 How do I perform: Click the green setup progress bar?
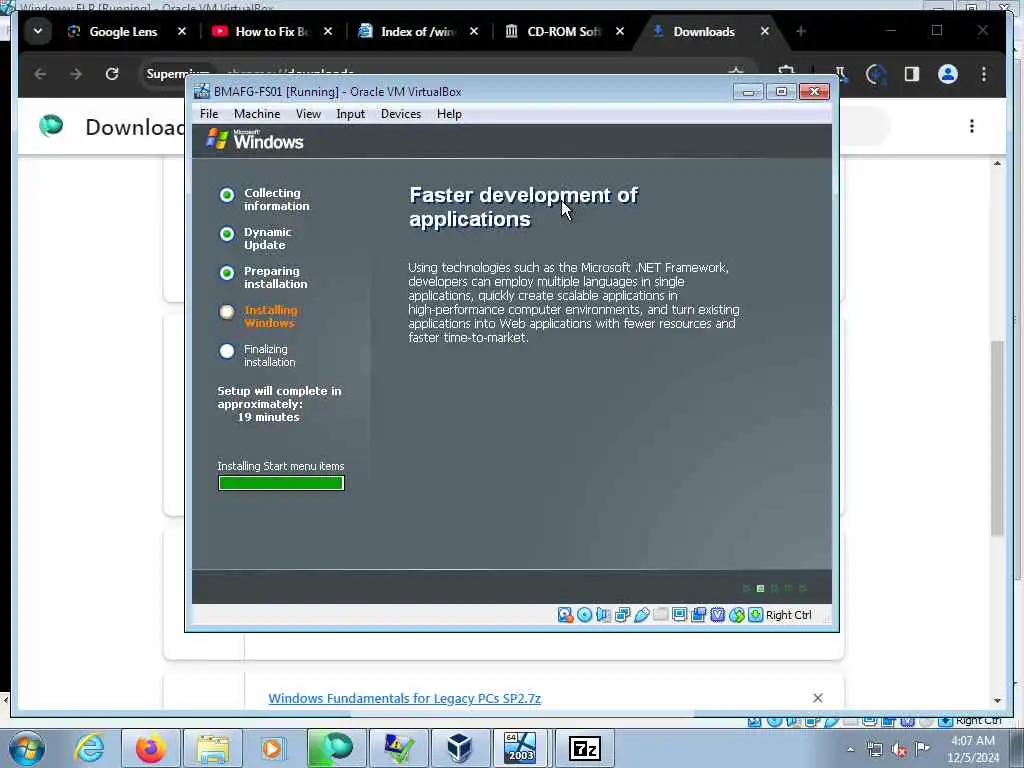281,483
